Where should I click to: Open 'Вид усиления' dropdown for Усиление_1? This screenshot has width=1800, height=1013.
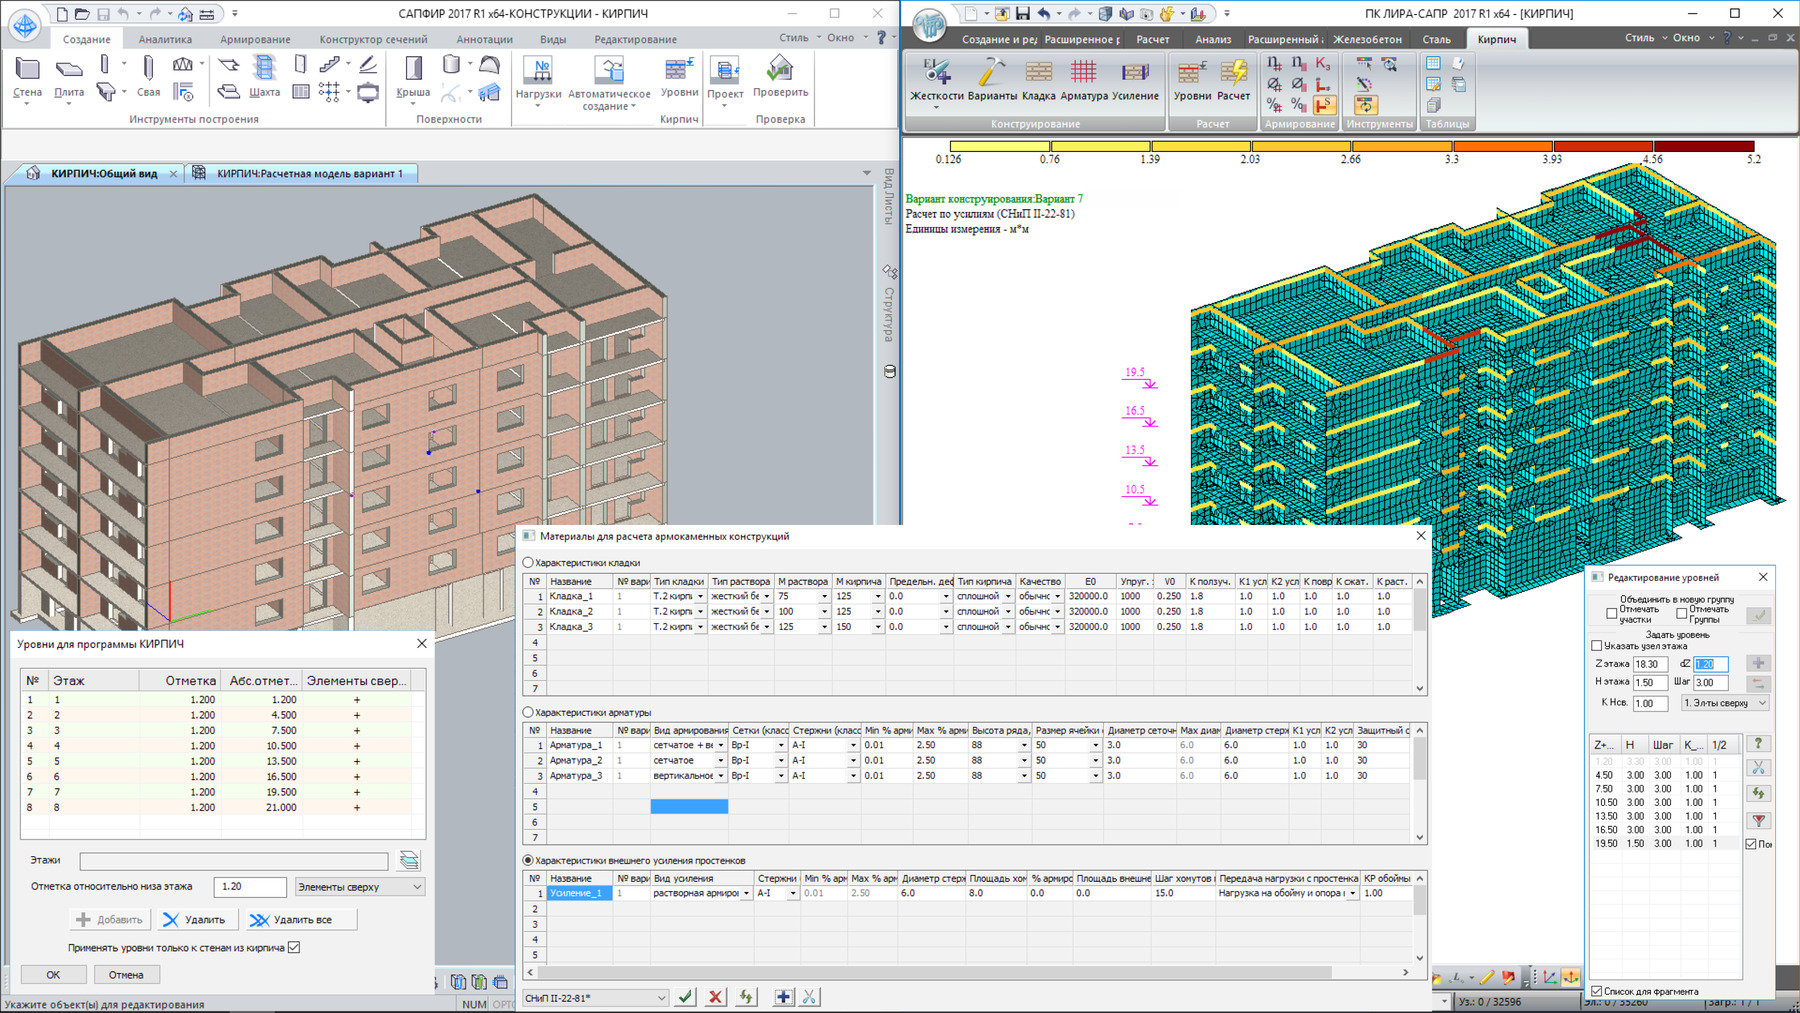click(746, 893)
